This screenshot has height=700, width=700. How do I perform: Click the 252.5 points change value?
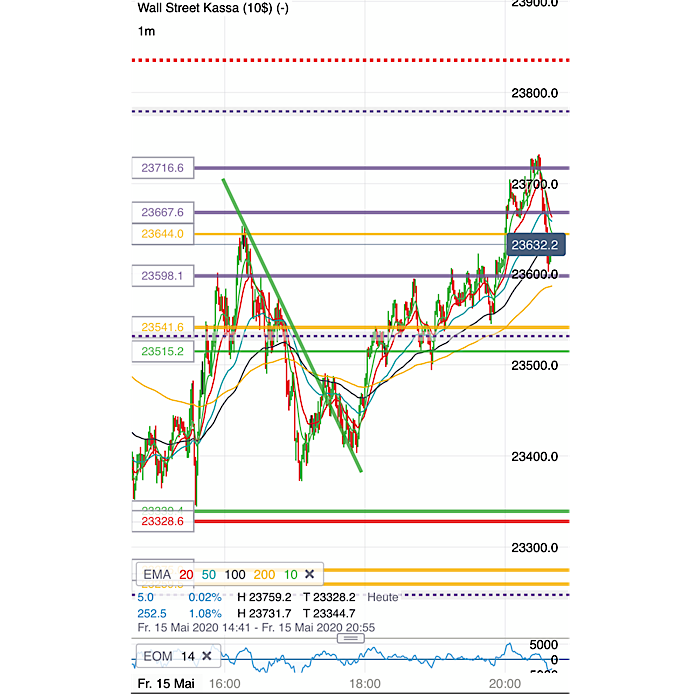(152, 613)
